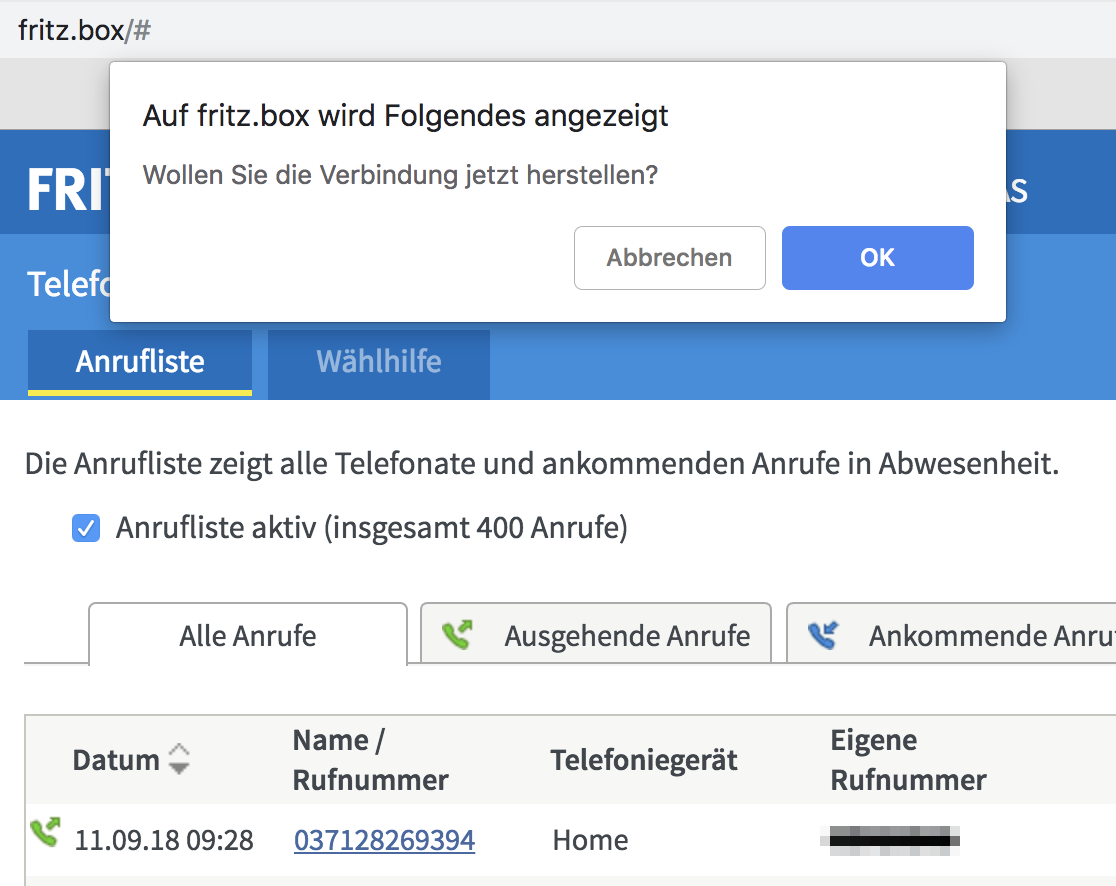Click the green outgoing-call icon in Ausgehende tab
Viewport: 1116px width, 886px height.
click(457, 635)
